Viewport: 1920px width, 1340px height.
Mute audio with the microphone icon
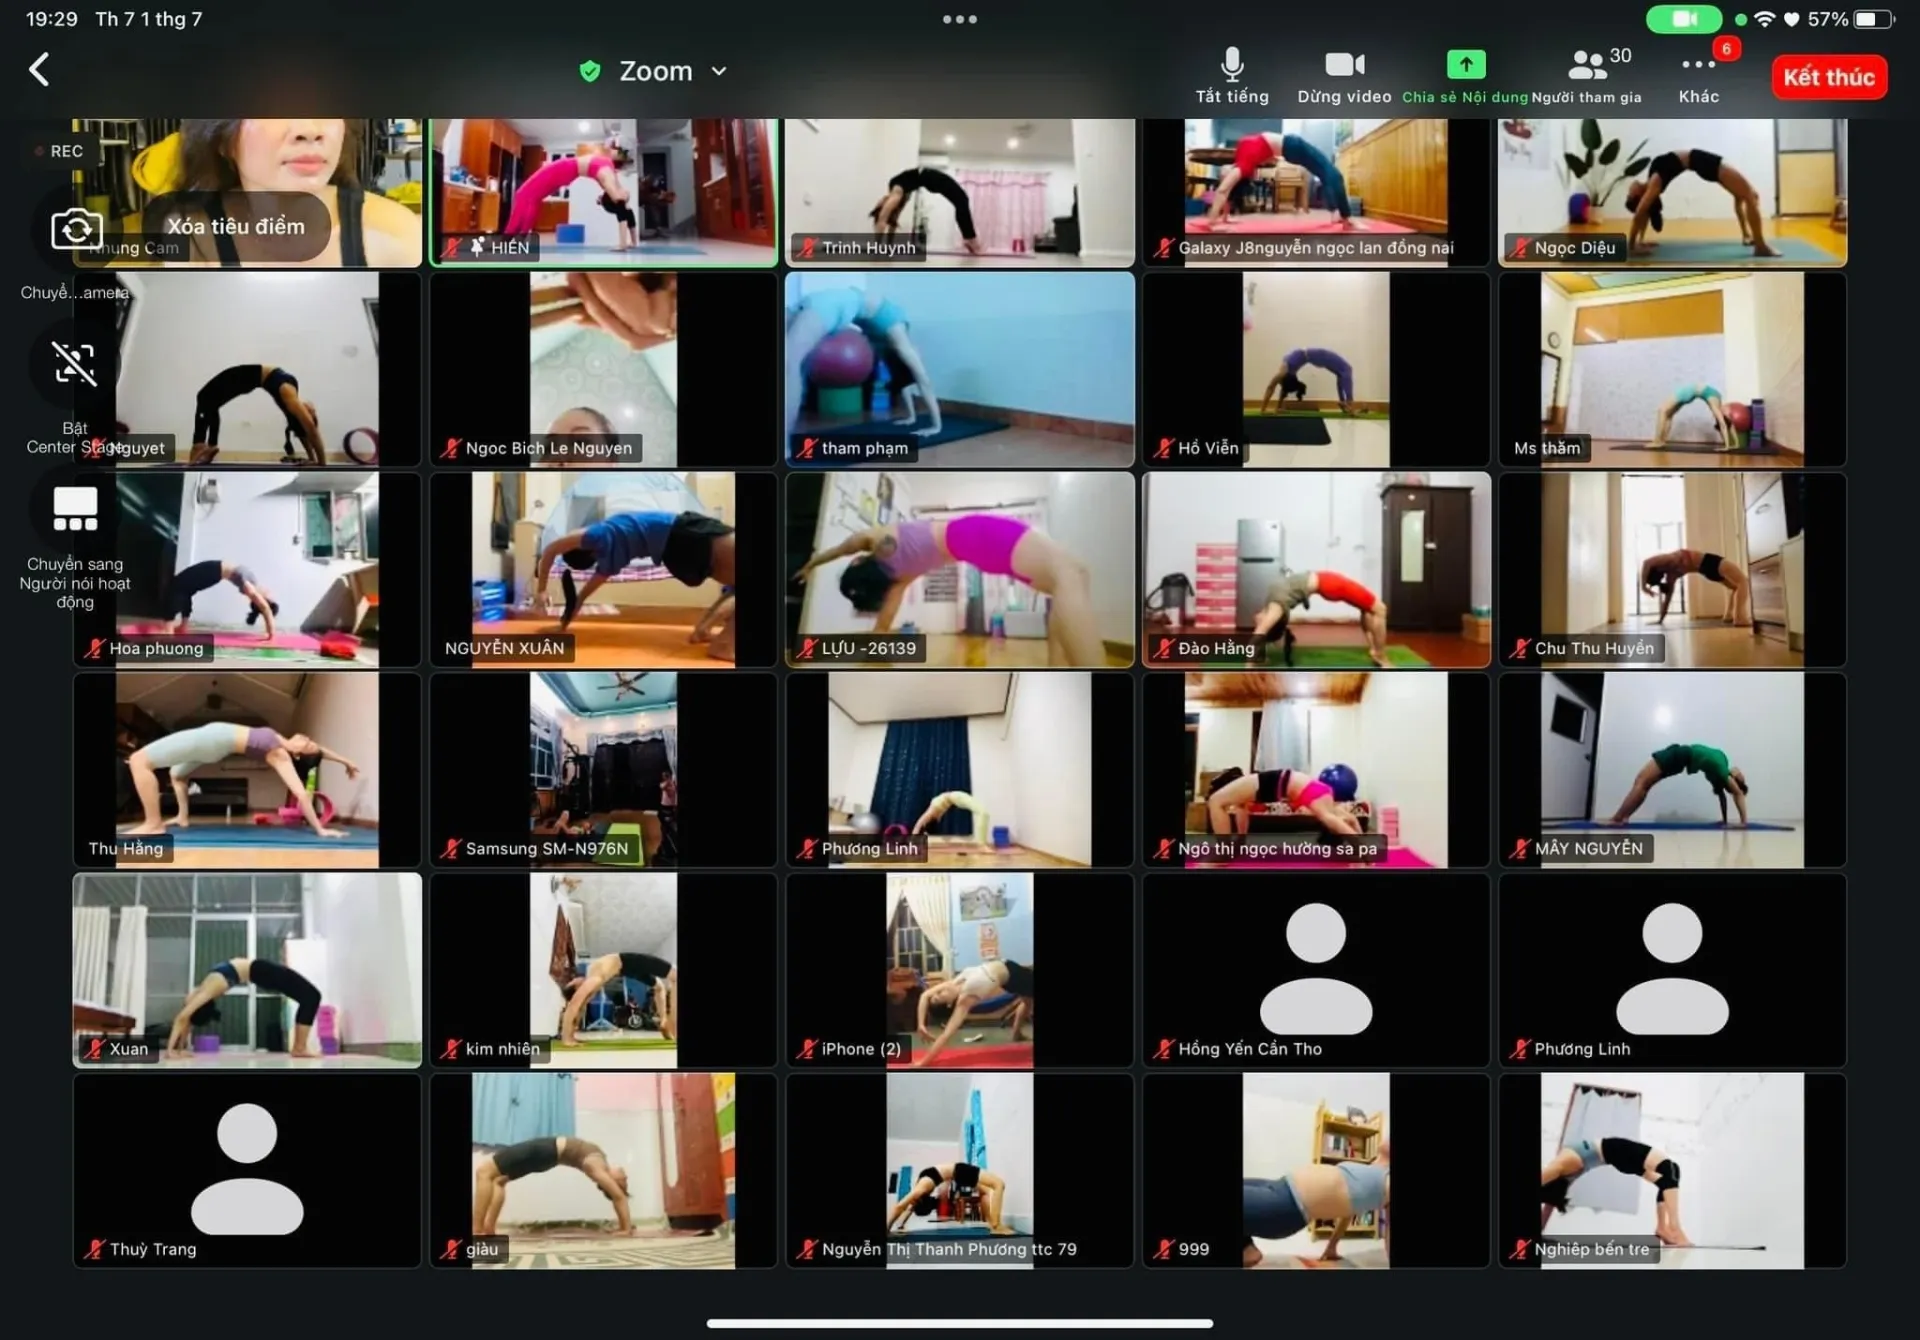point(1232,66)
